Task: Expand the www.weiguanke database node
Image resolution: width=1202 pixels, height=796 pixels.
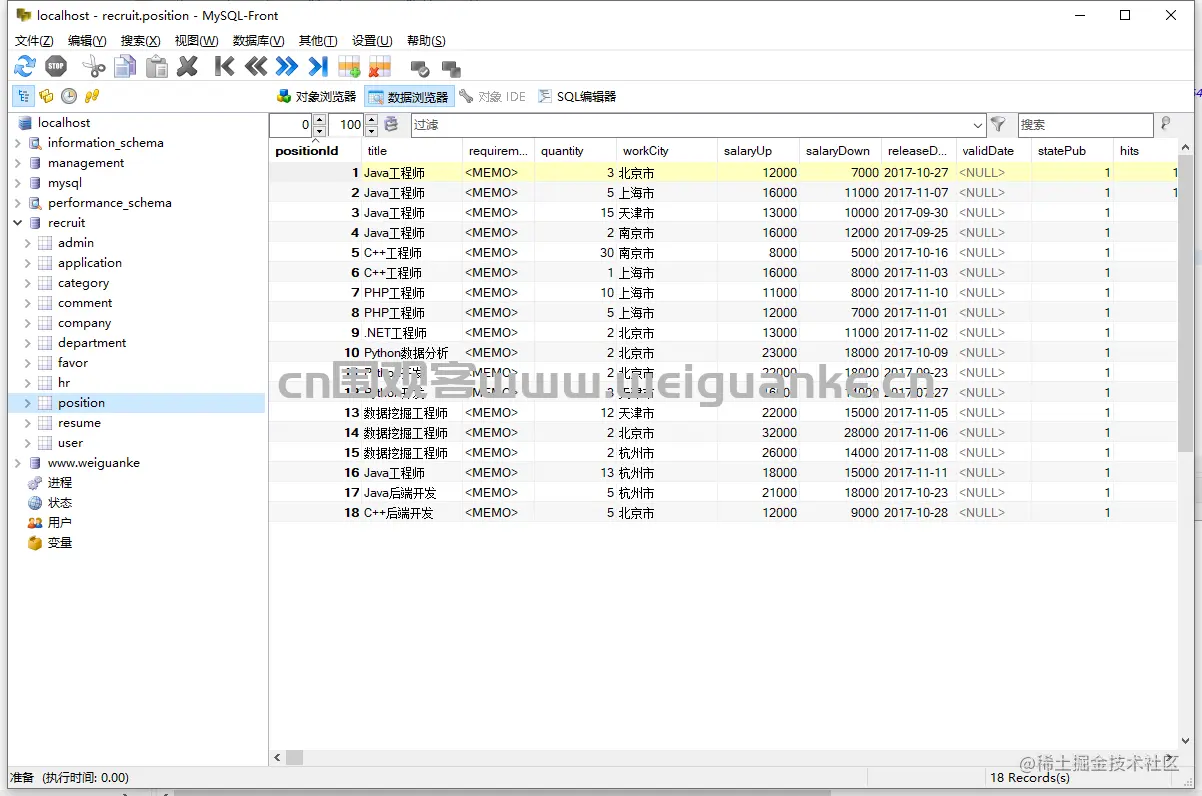Action: (x=18, y=463)
